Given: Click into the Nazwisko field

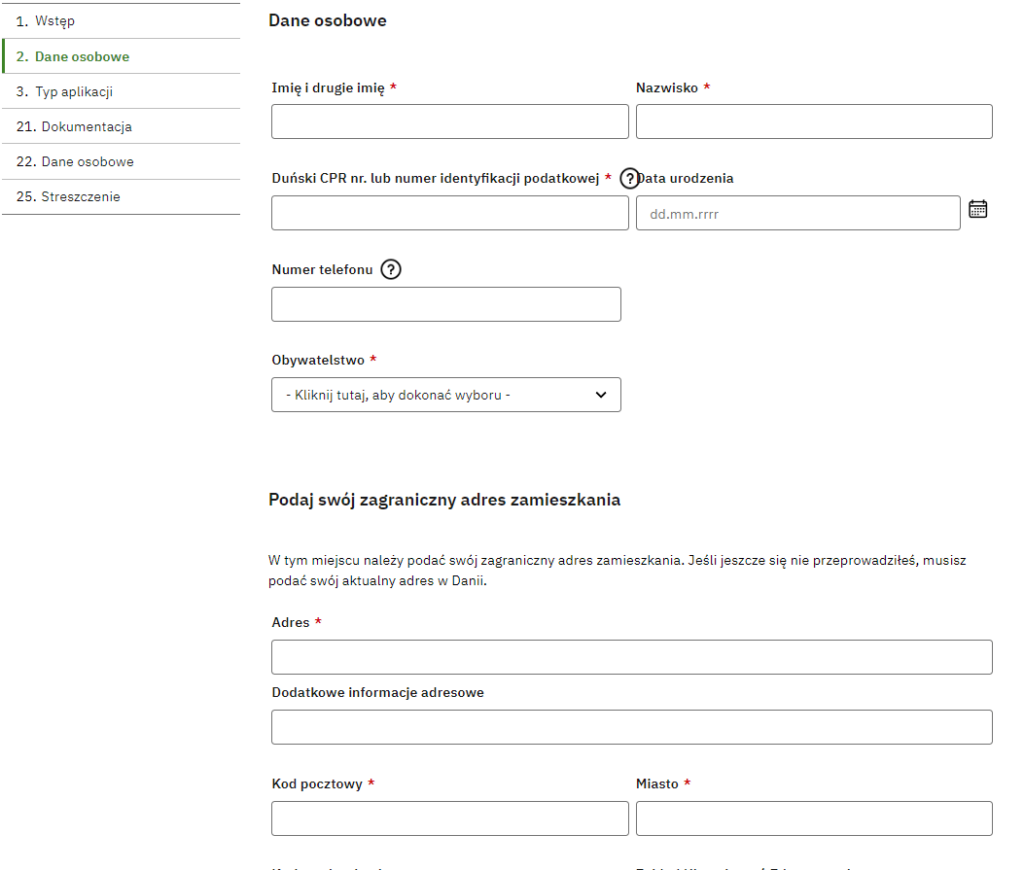Looking at the screenshot, I should 814,121.
